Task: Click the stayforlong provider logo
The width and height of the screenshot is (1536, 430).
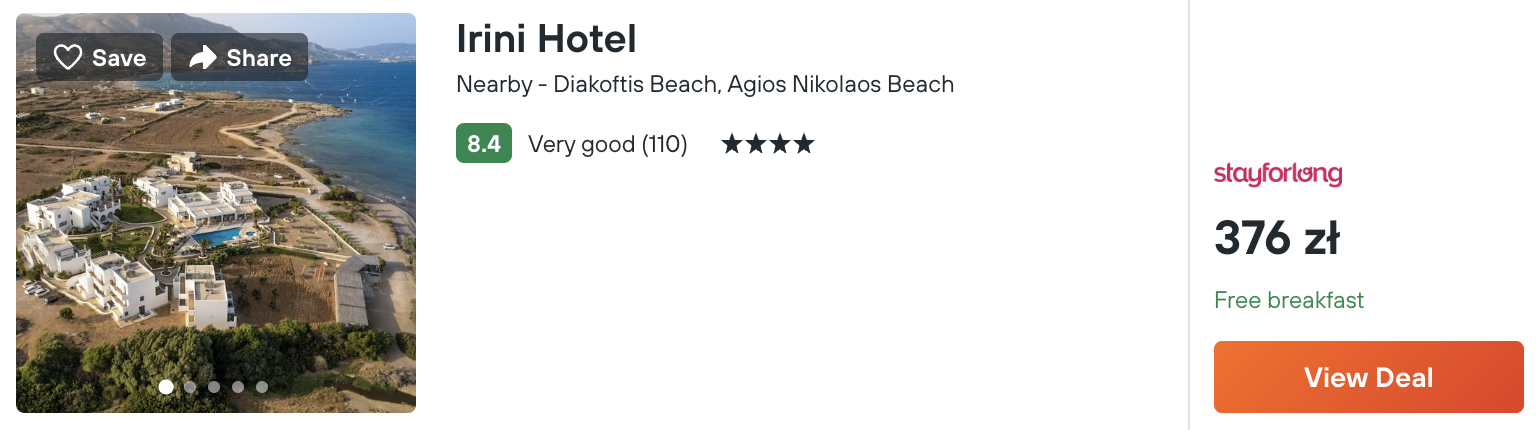Action: 1278,174
